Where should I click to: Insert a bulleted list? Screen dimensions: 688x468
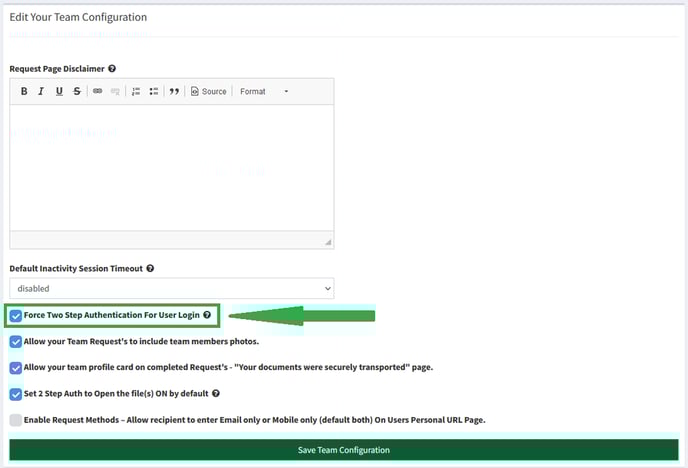point(154,91)
